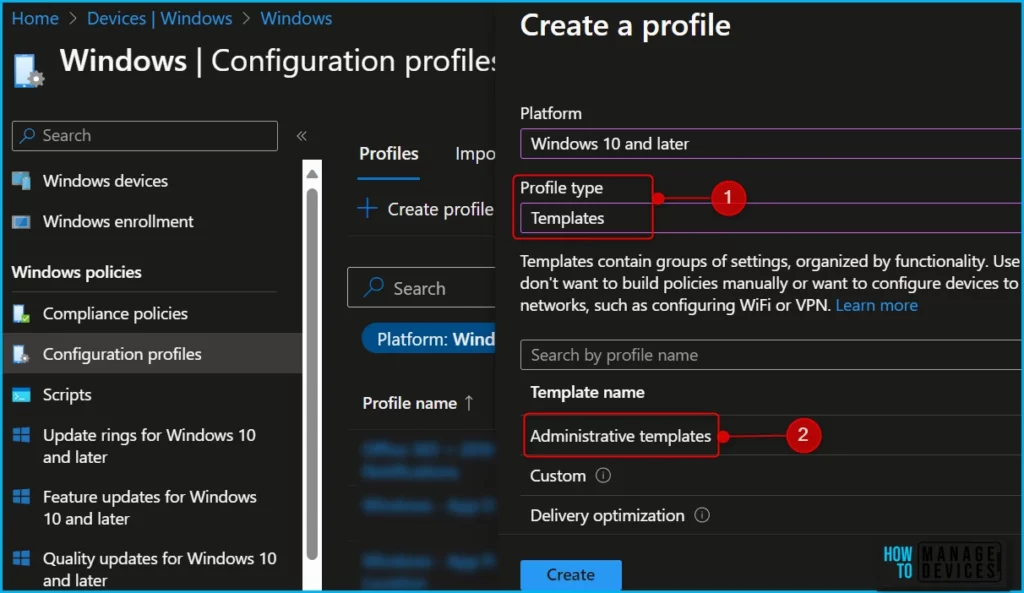Viewport: 1024px width, 593px height.
Task: Click the Windows devices icon in sidebar
Action: (x=21, y=181)
